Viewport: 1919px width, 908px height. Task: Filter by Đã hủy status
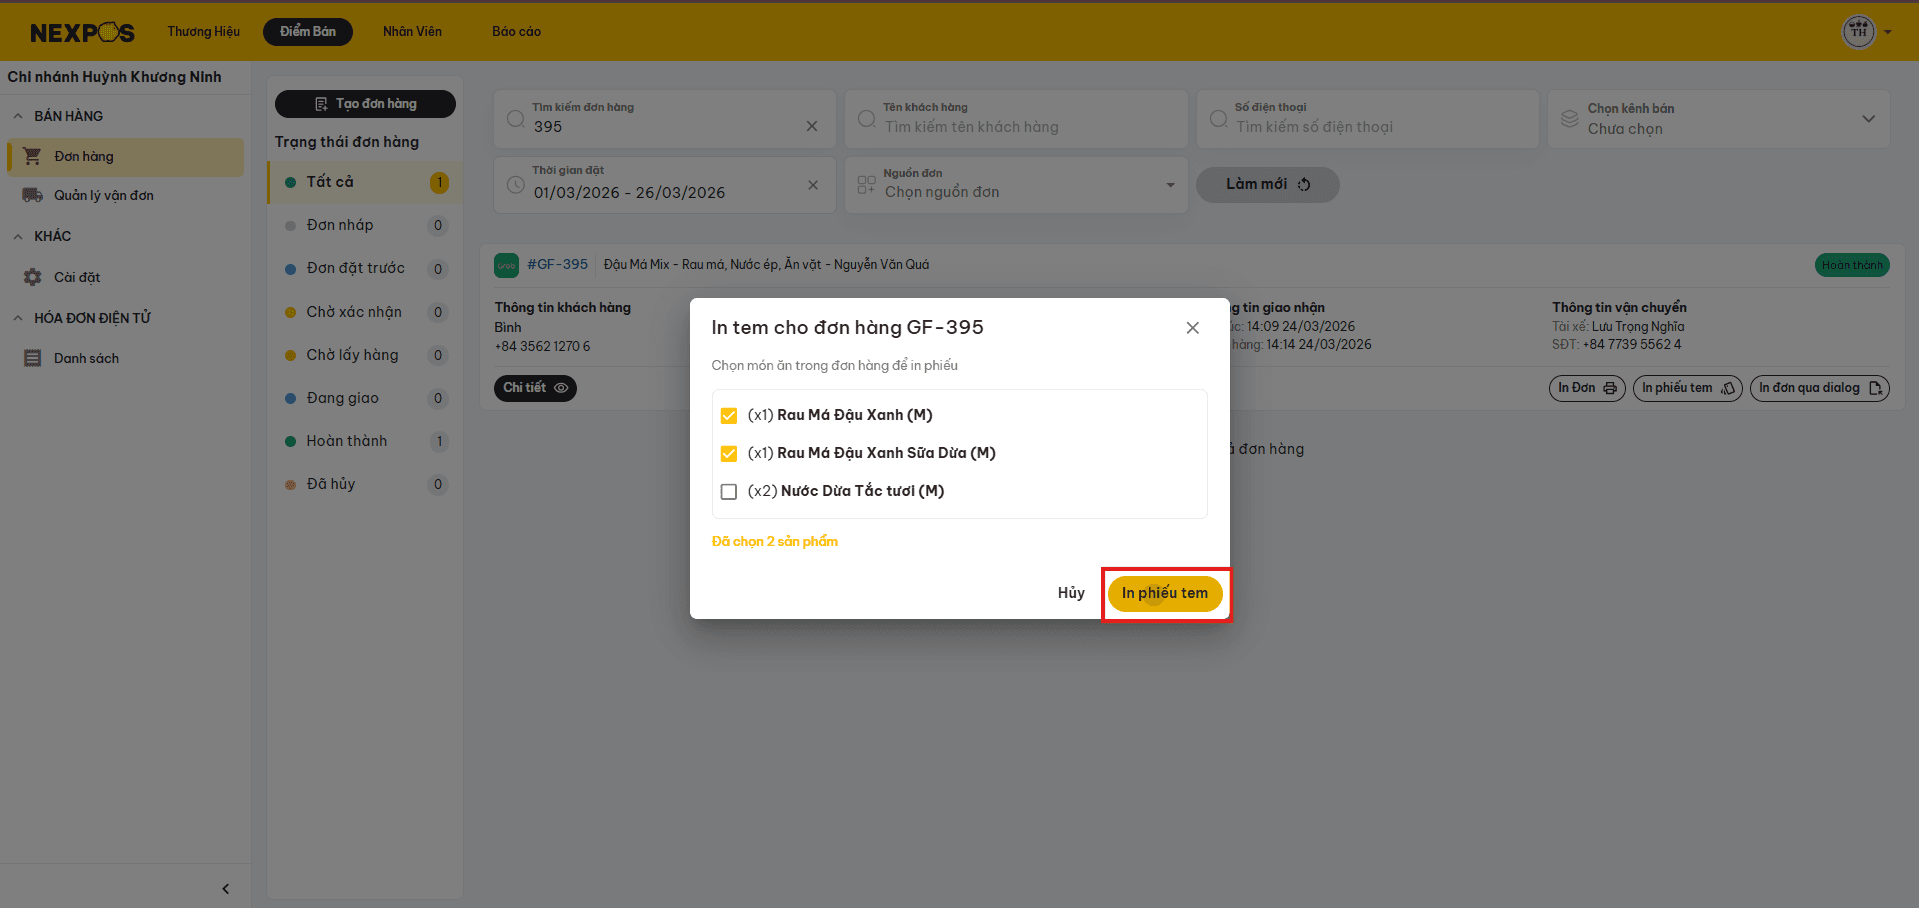point(365,484)
